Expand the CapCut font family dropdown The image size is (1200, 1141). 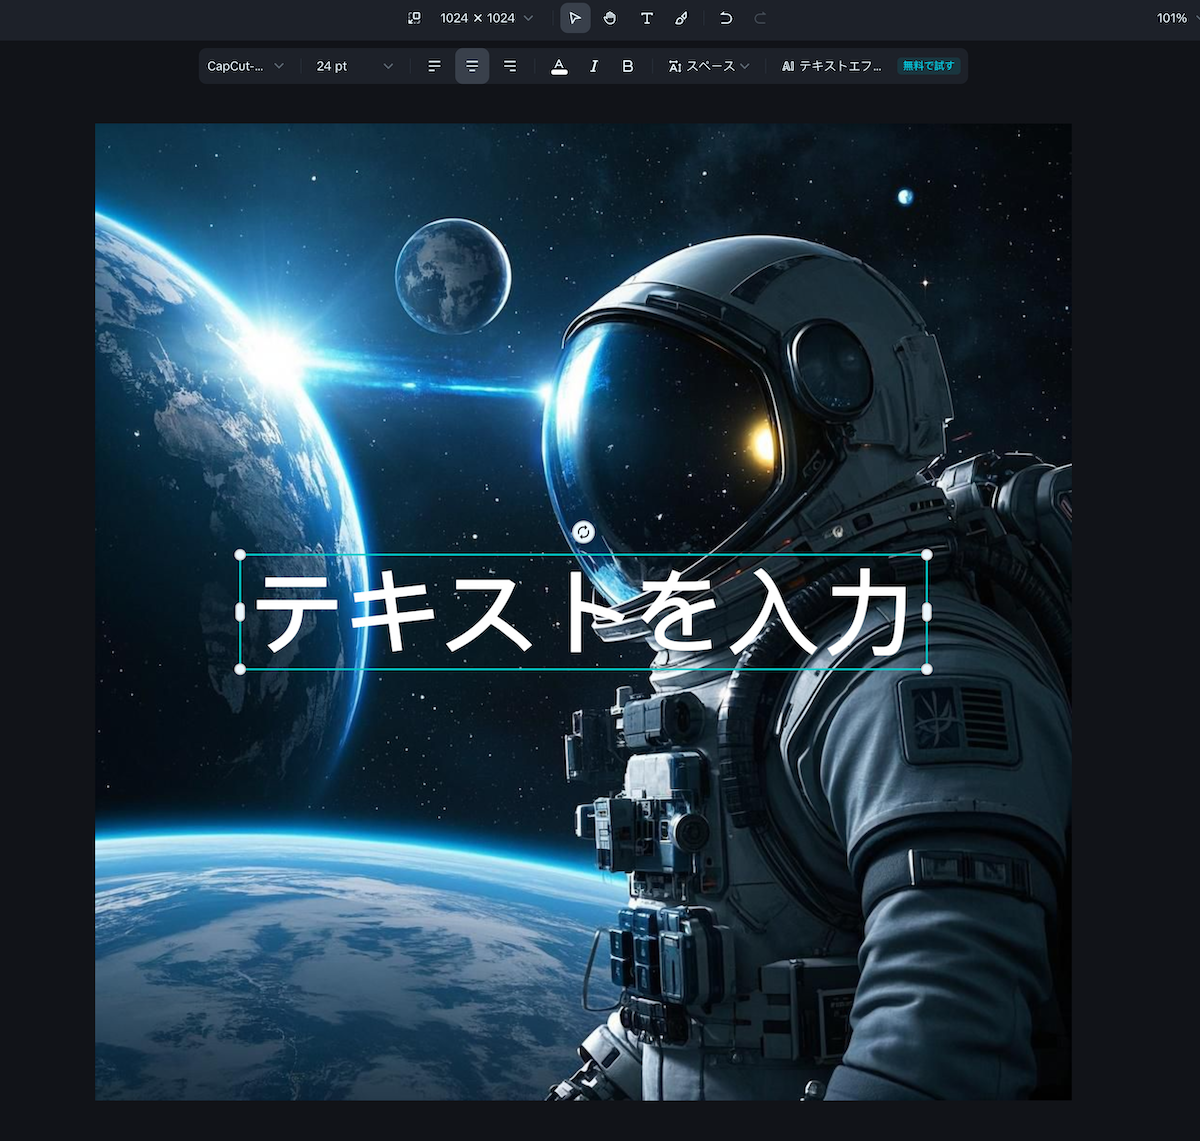point(246,66)
